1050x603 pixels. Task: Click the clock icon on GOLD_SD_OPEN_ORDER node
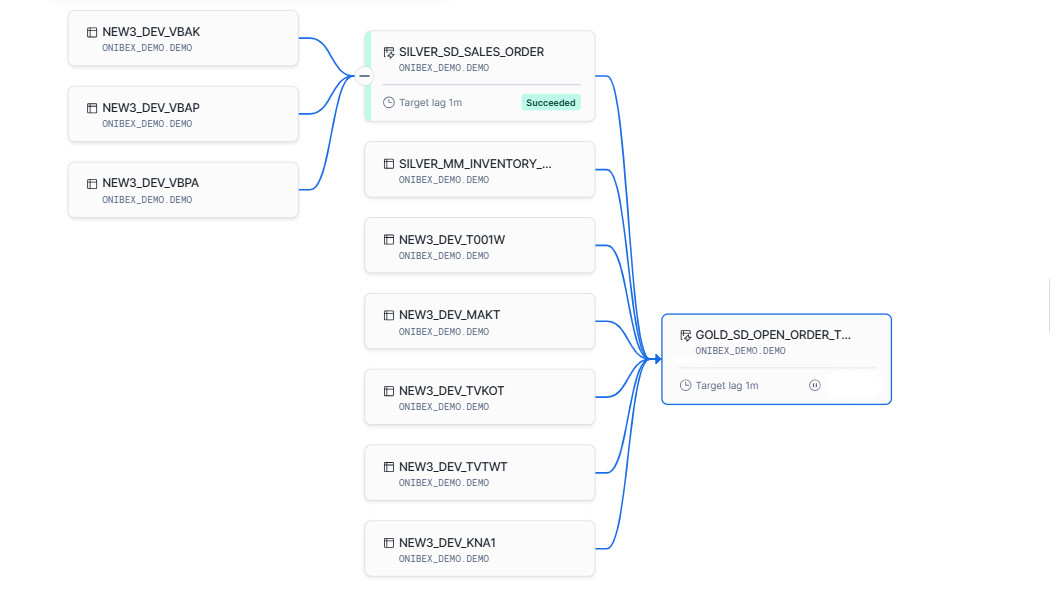(x=685, y=385)
